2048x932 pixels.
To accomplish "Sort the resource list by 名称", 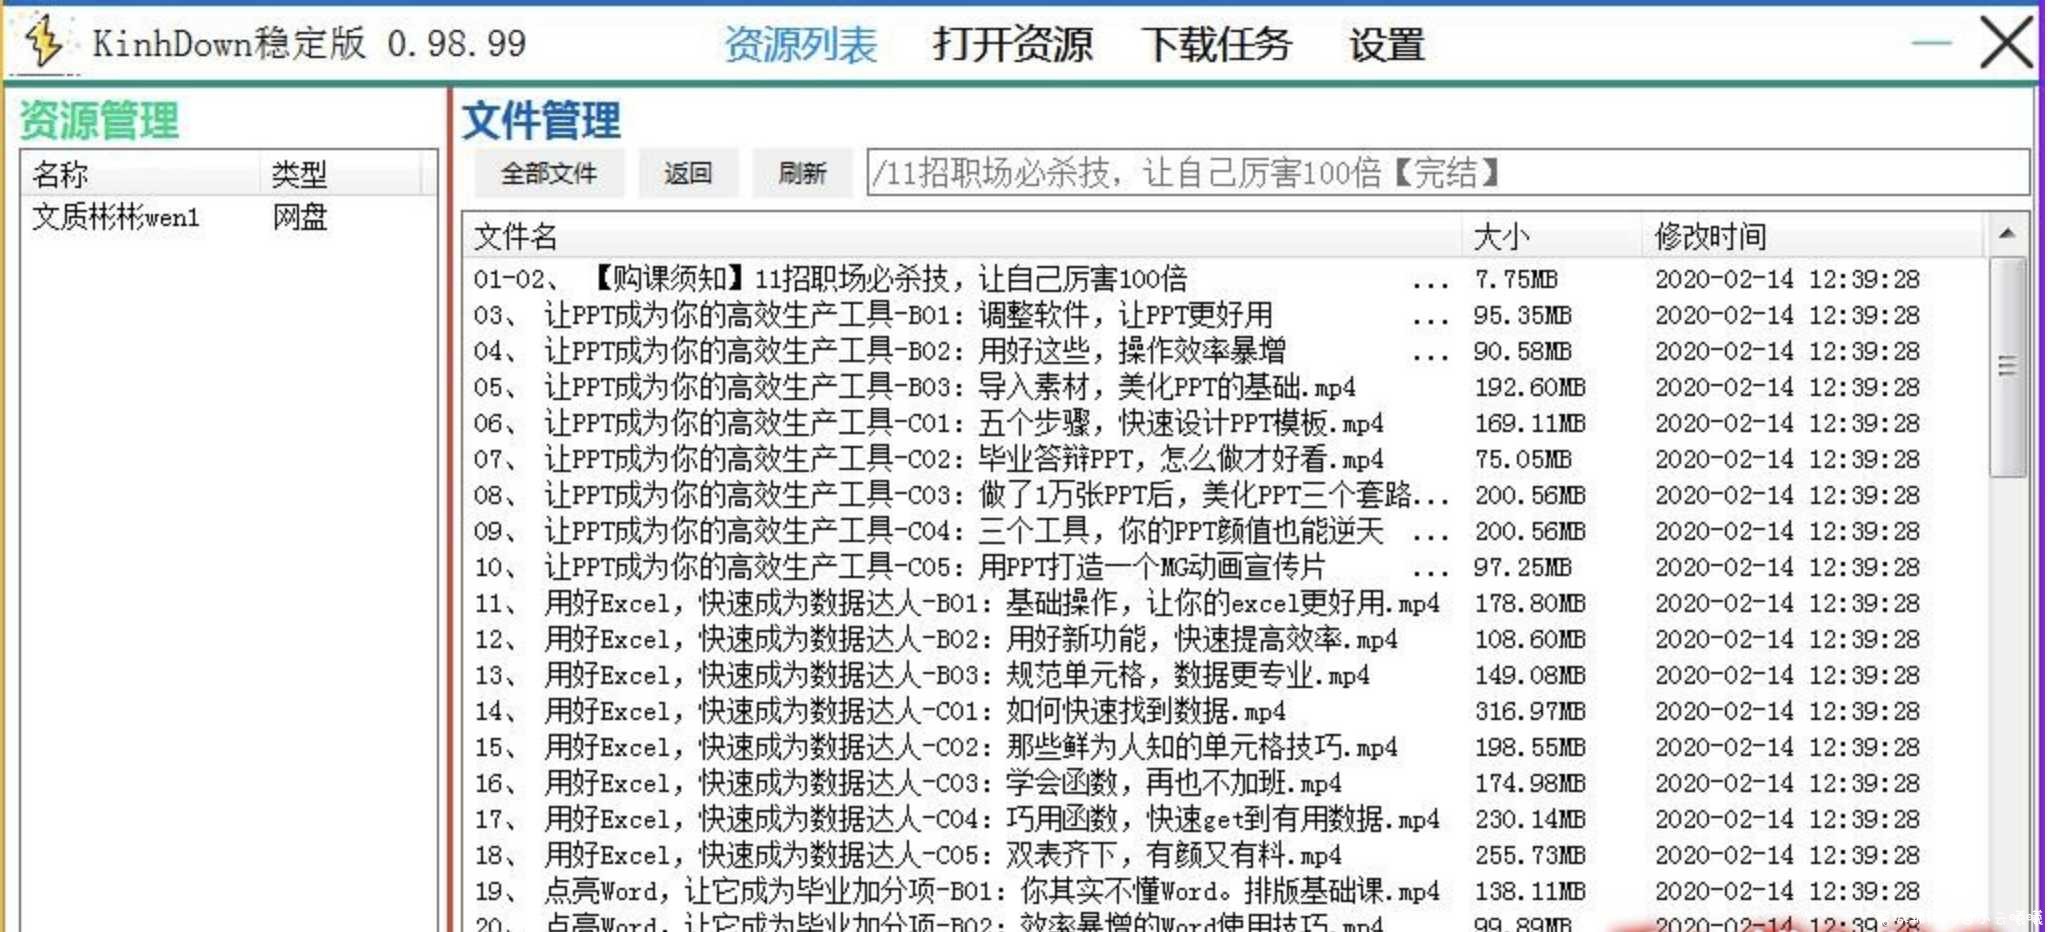I will [142, 174].
